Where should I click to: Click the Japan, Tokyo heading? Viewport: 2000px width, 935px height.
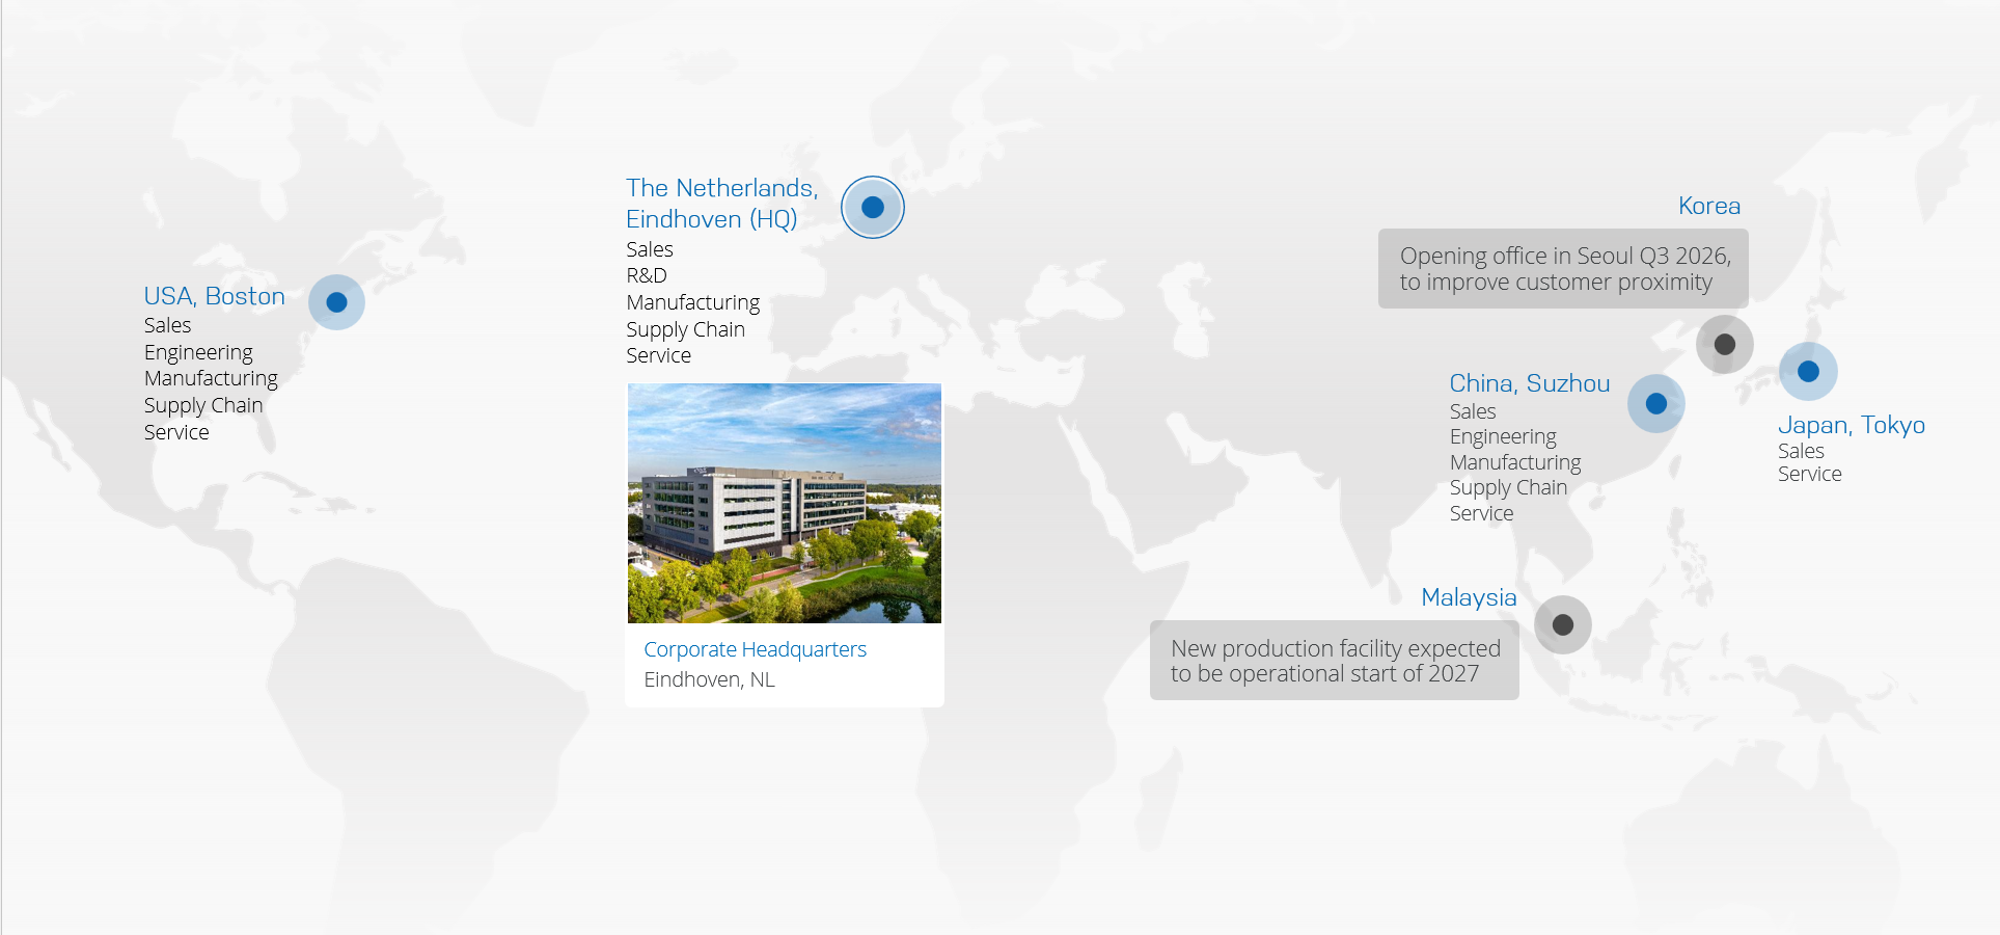(1850, 425)
